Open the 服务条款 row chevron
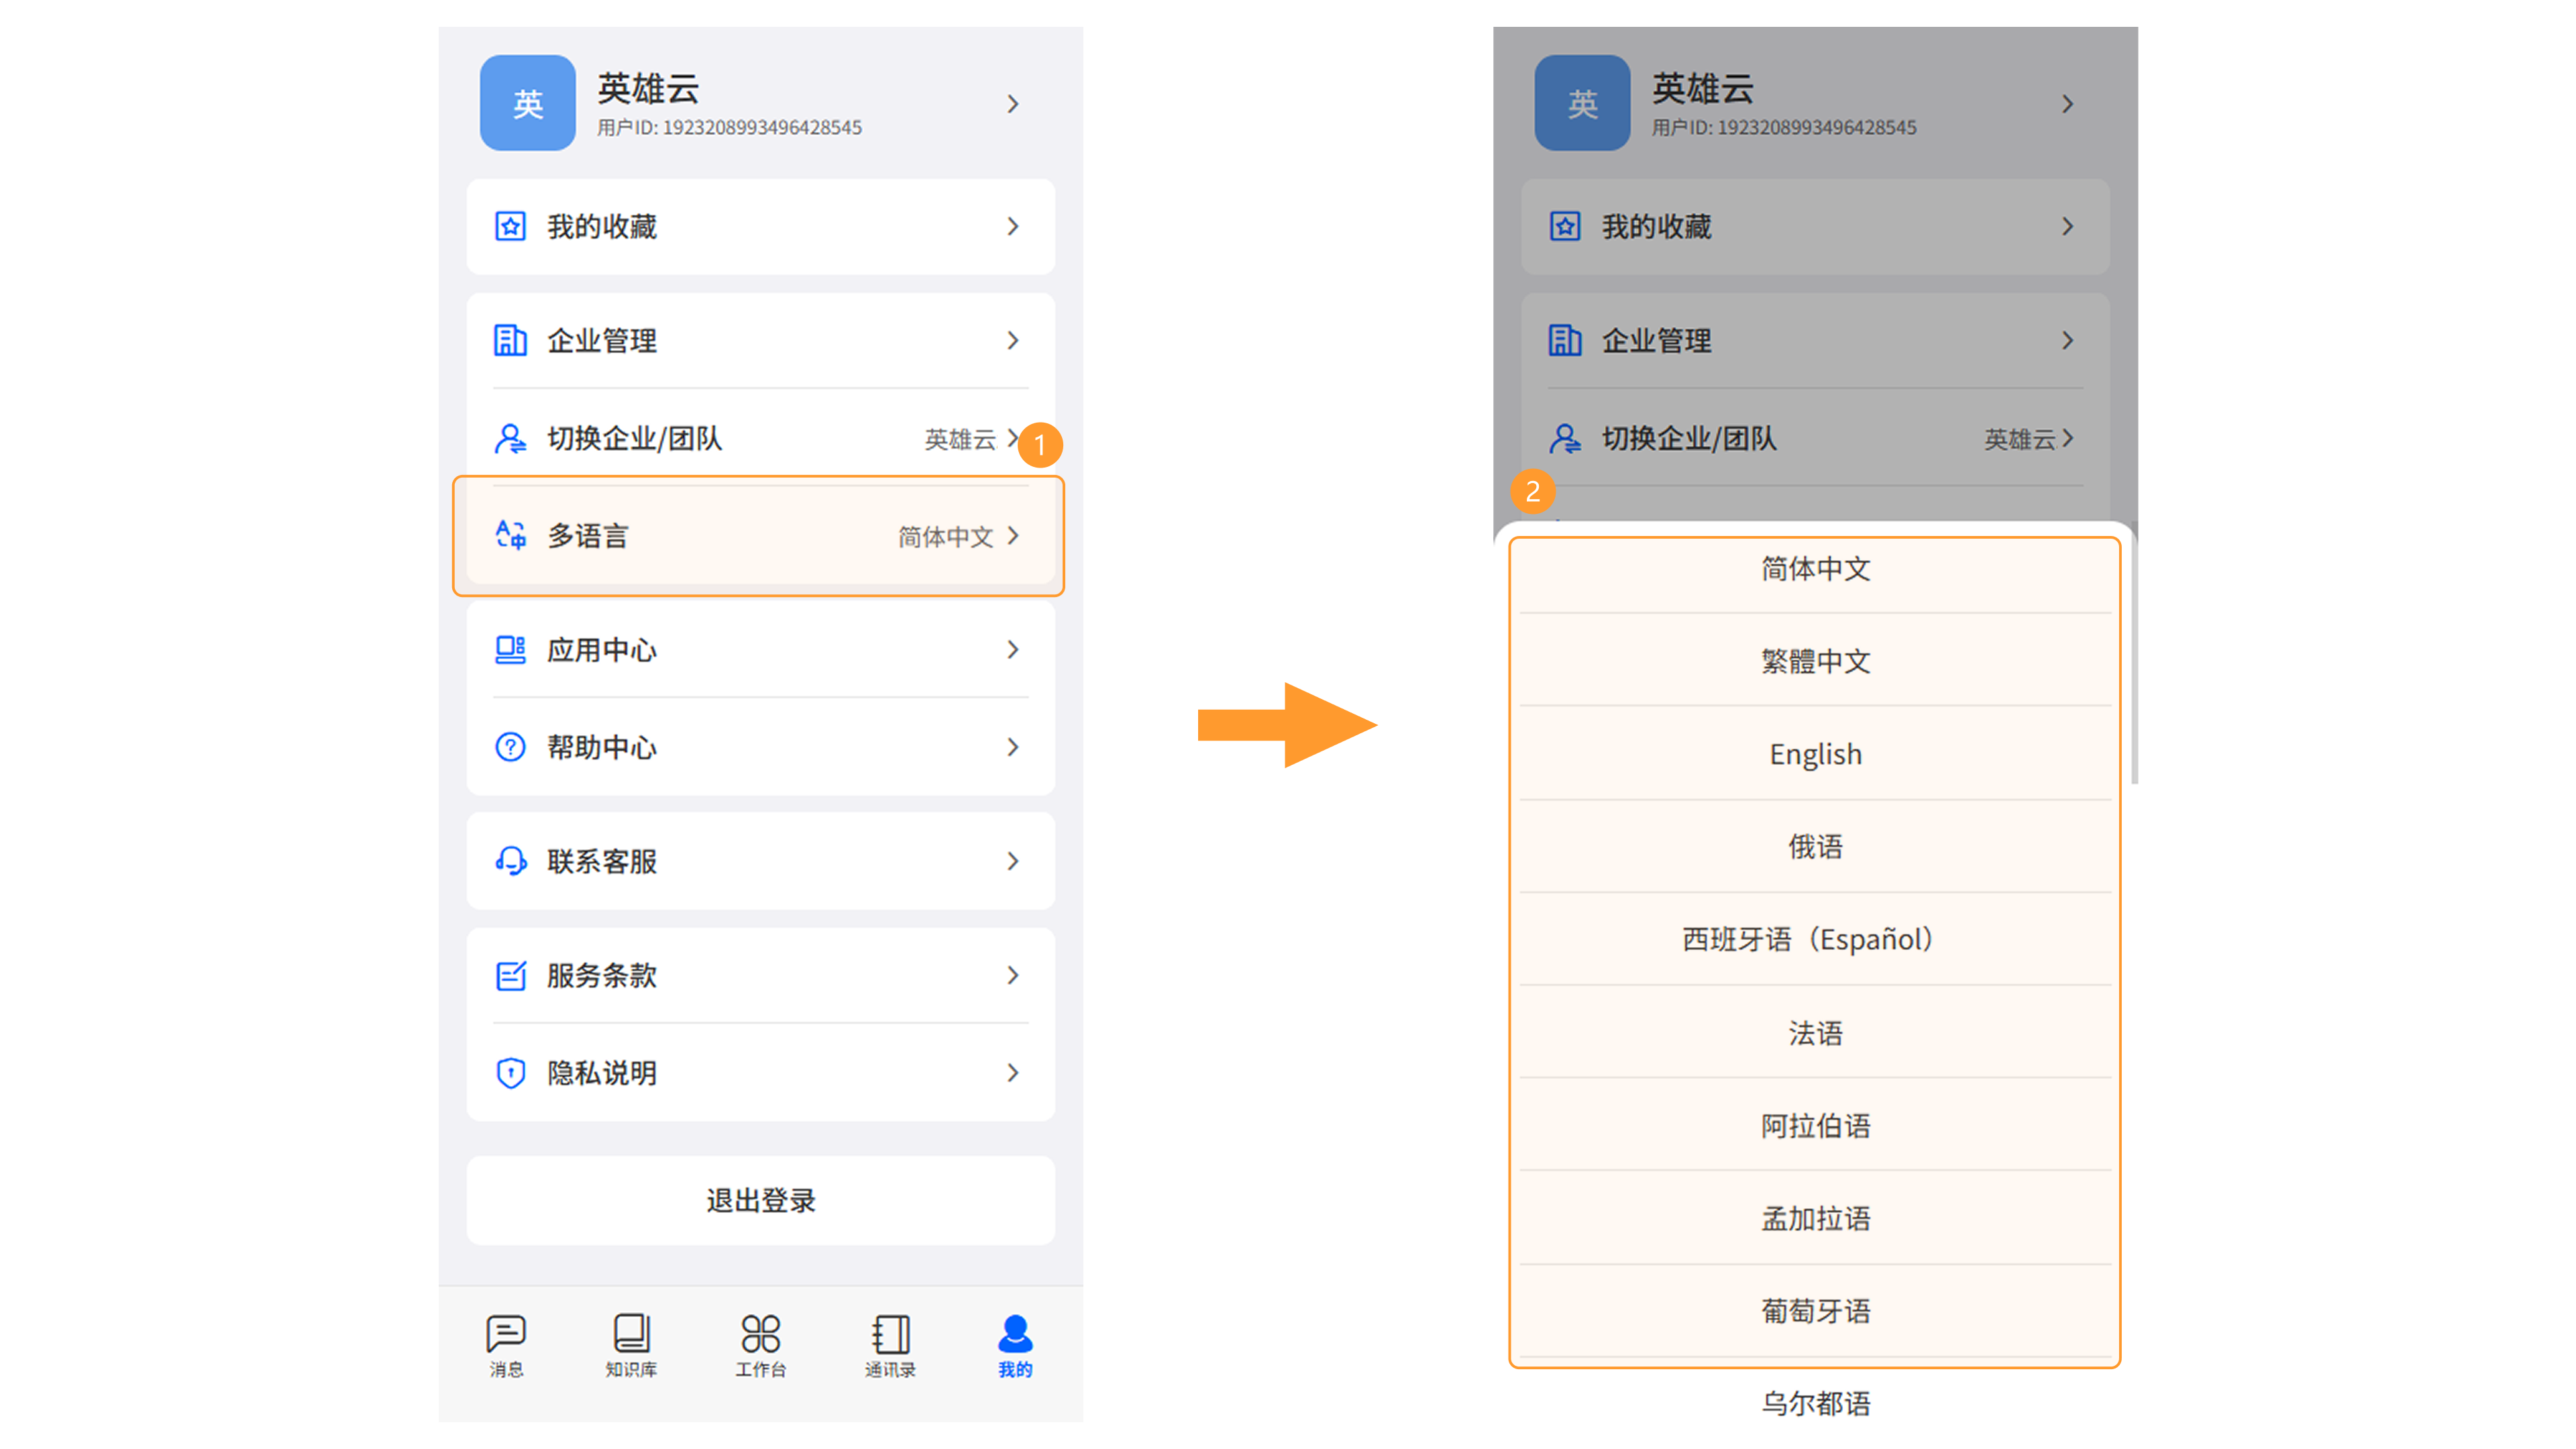The image size is (2576, 1449). click(1013, 975)
